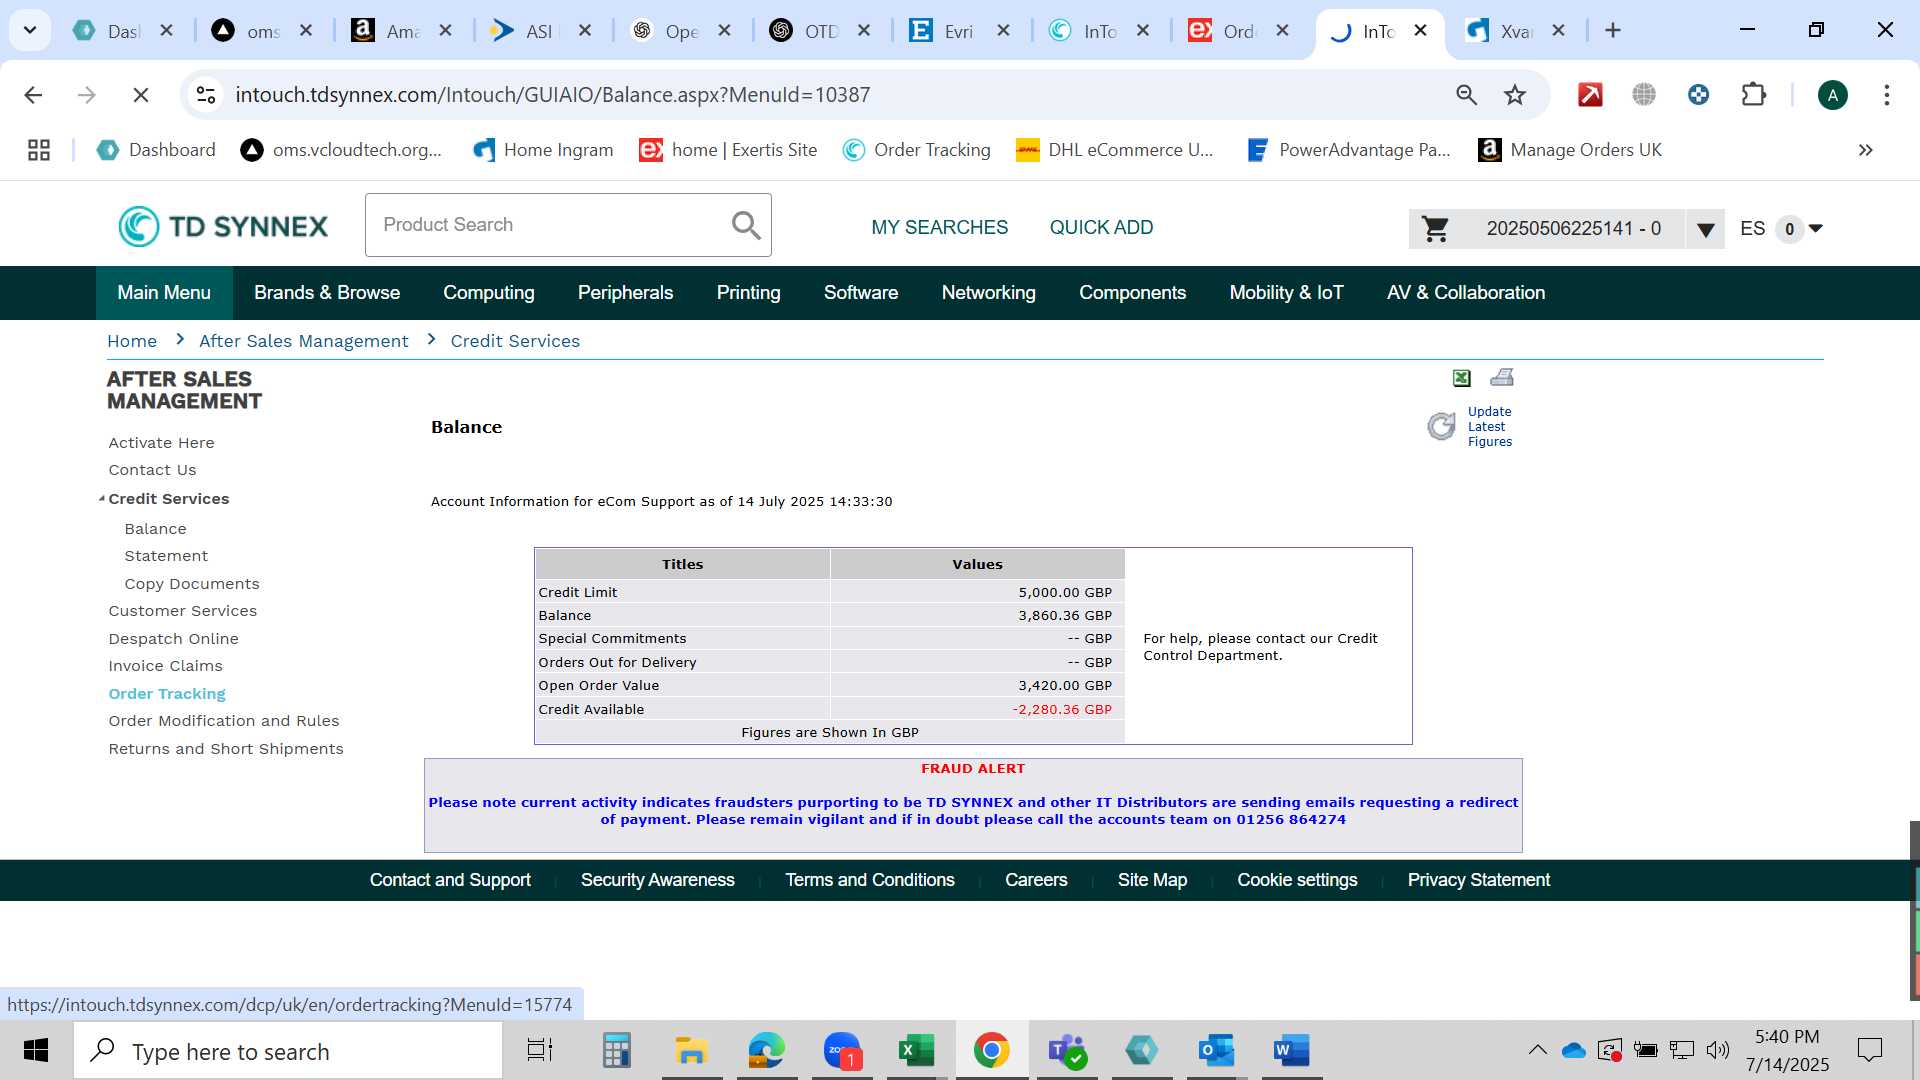The width and height of the screenshot is (1920, 1080).
Task: Open Statement in the sidebar
Action: click(x=166, y=556)
